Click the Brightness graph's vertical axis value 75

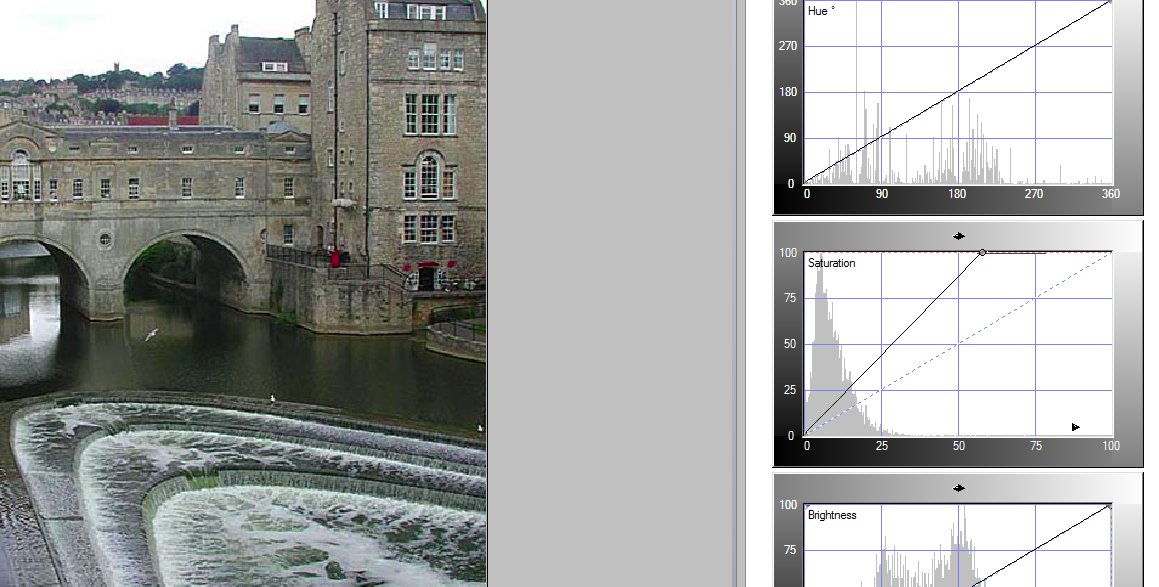791,550
